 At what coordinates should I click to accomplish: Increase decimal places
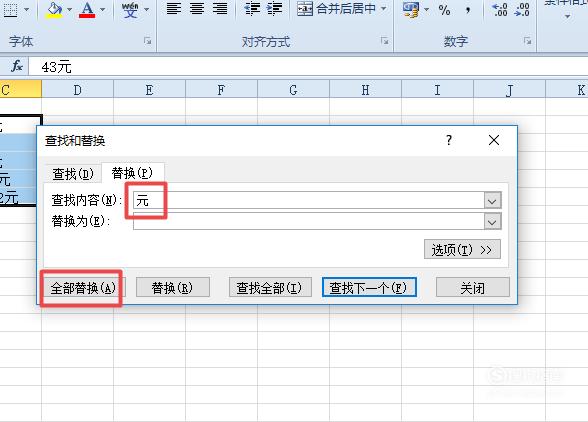coord(500,9)
